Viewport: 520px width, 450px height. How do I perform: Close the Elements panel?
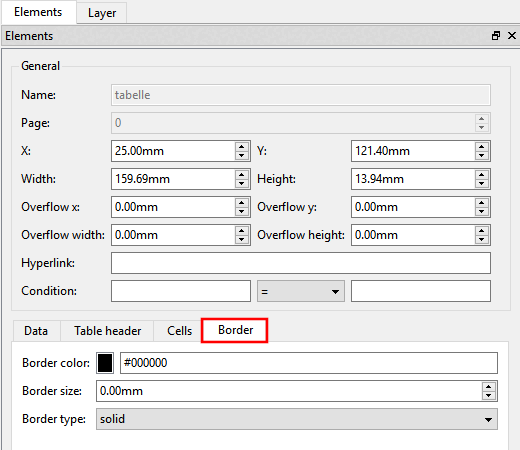click(x=512, y=36)
